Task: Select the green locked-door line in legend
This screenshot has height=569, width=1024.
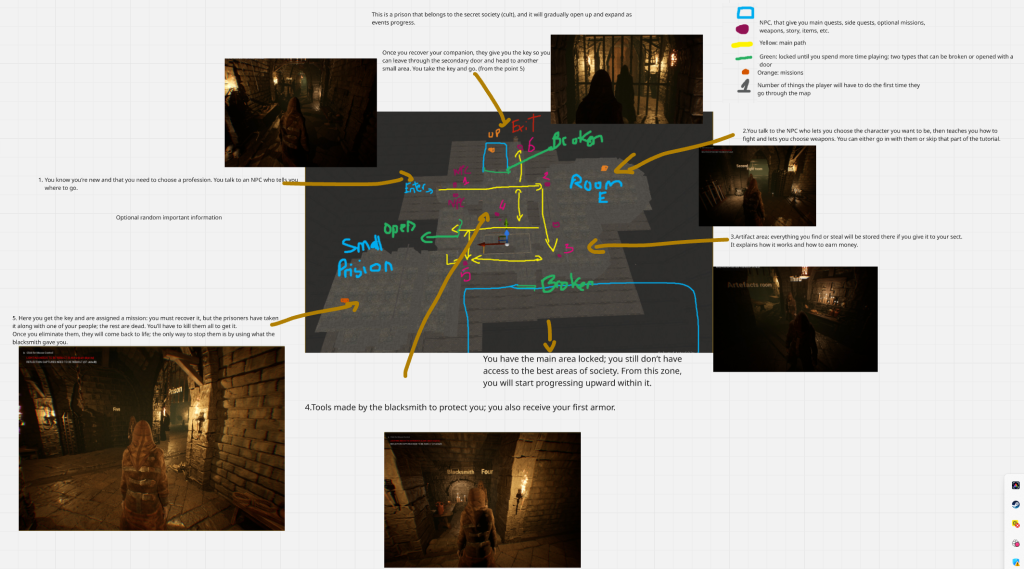Action: tap(744, 58)
